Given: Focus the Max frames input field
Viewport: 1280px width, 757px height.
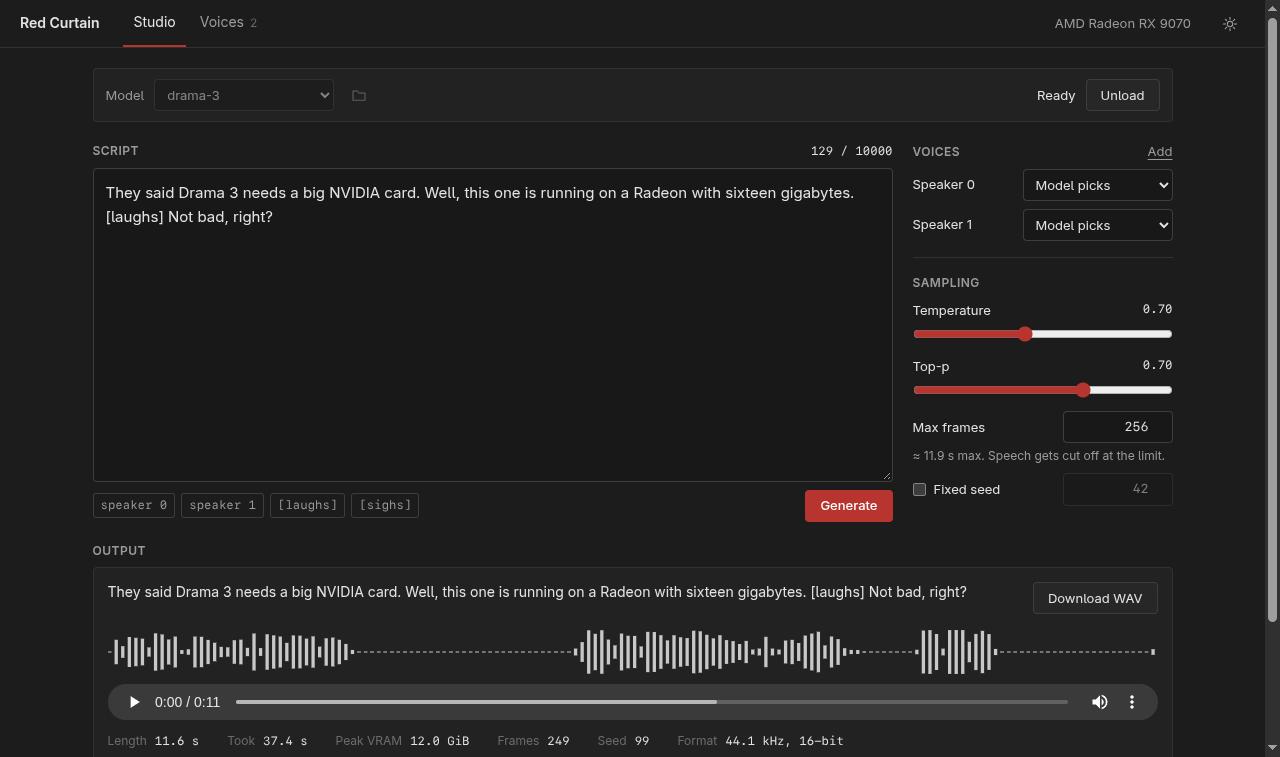Looking at the screenshot, I should pos(1118,427).
